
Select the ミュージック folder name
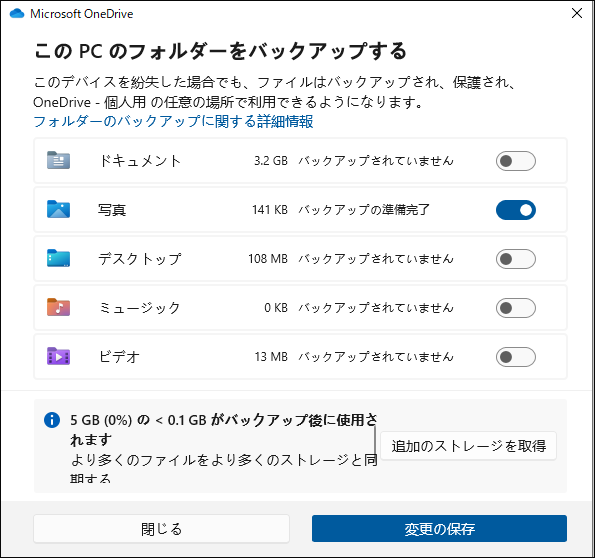point(139,308)
